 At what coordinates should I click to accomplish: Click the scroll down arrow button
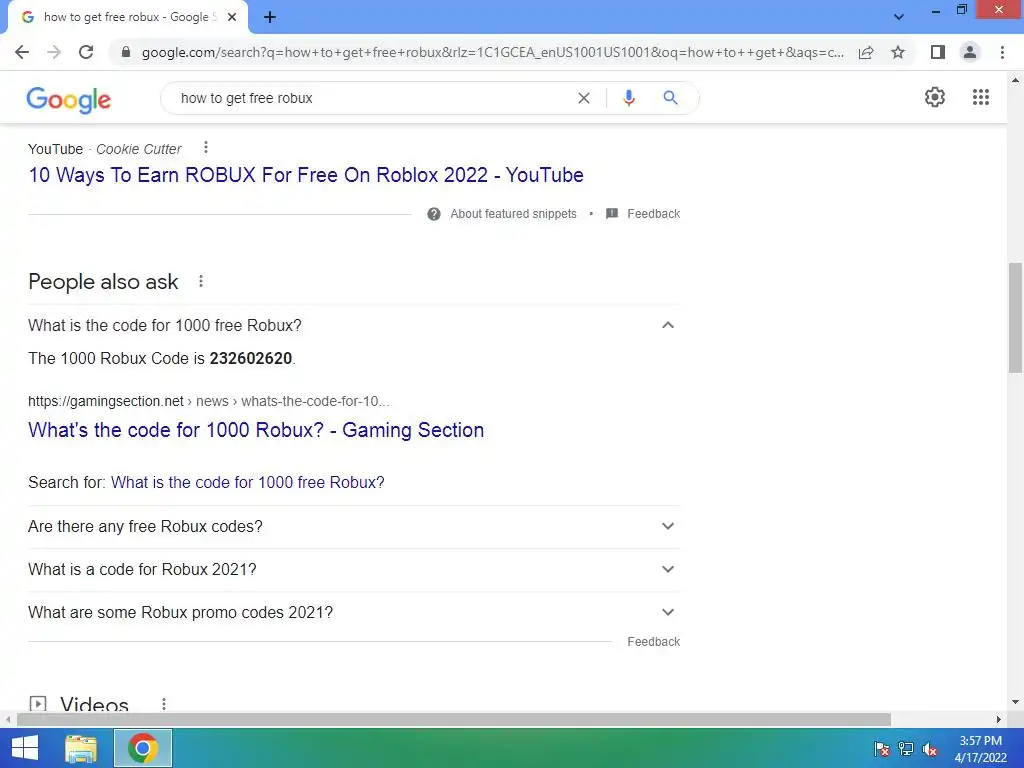click(x=1015, y=703)
